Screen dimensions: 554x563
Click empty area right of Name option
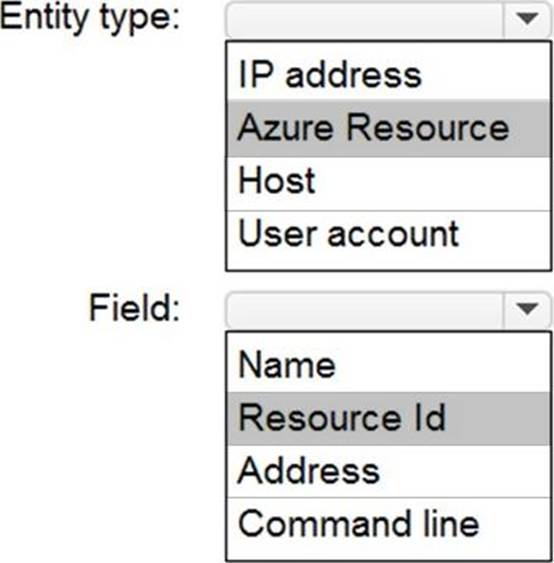click(x=443, y=366)
